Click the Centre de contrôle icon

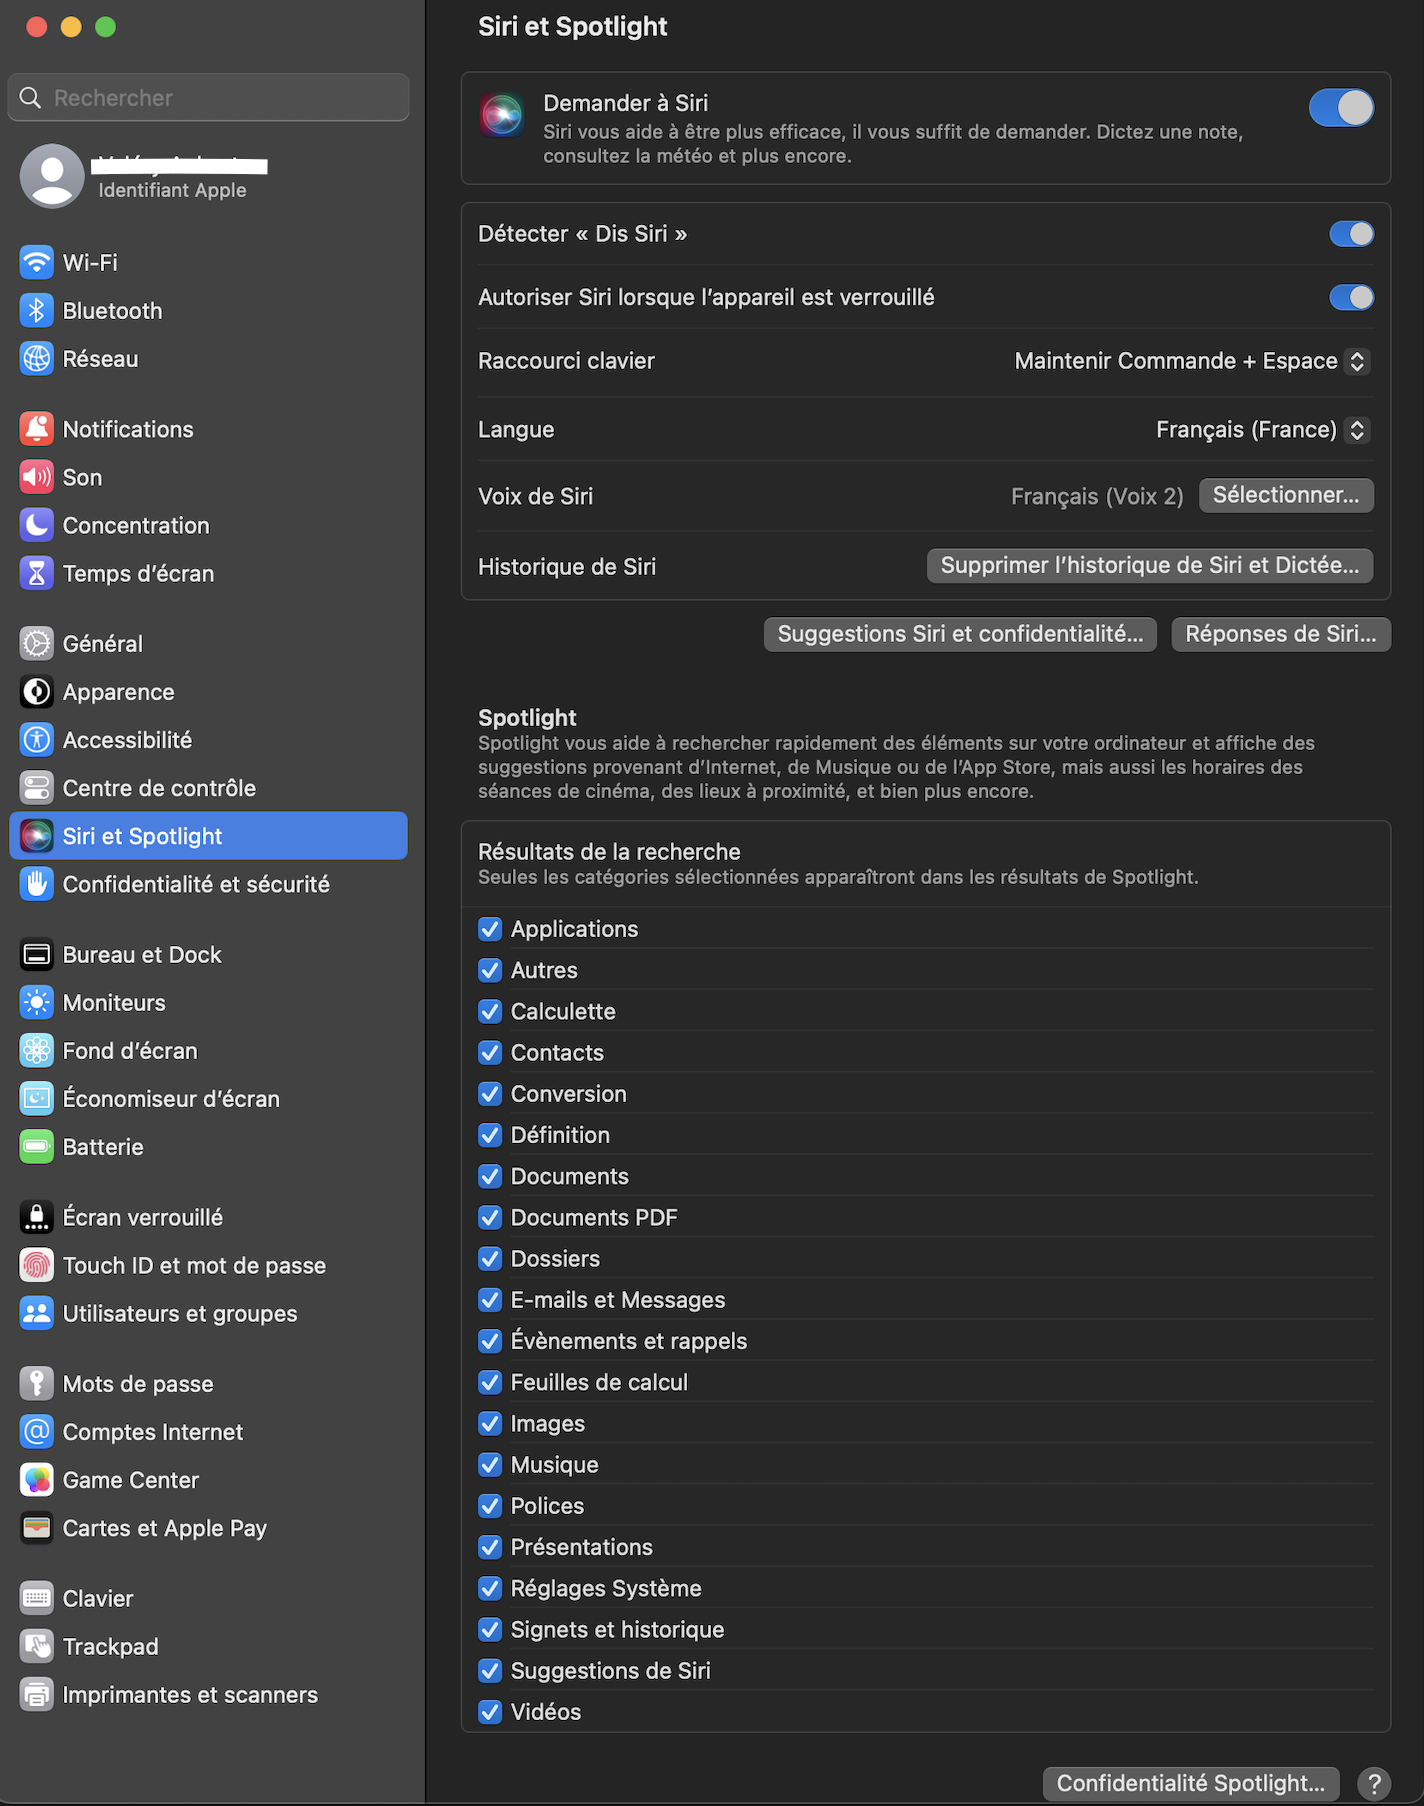click(37, 788)
